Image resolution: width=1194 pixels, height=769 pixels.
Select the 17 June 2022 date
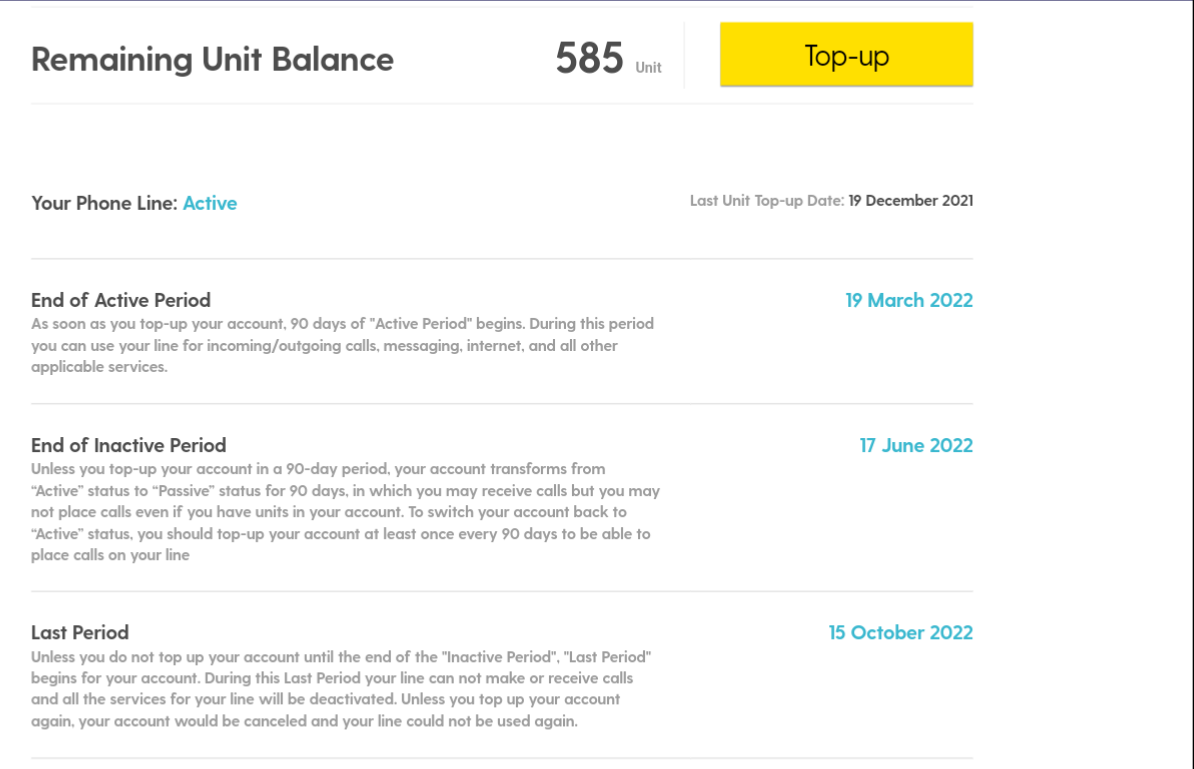pos(916,445)
